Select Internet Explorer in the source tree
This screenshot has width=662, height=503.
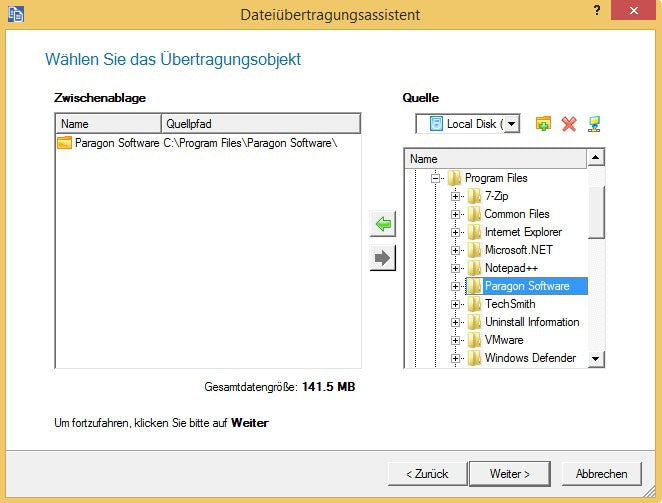coord(524,232)
